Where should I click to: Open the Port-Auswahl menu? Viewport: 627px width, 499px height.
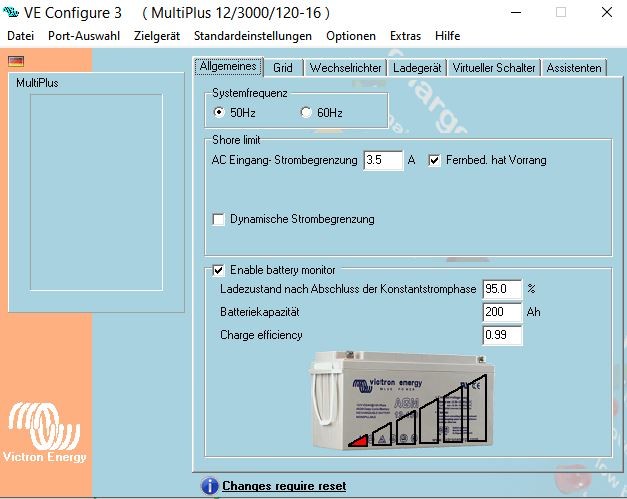[84, 36]
